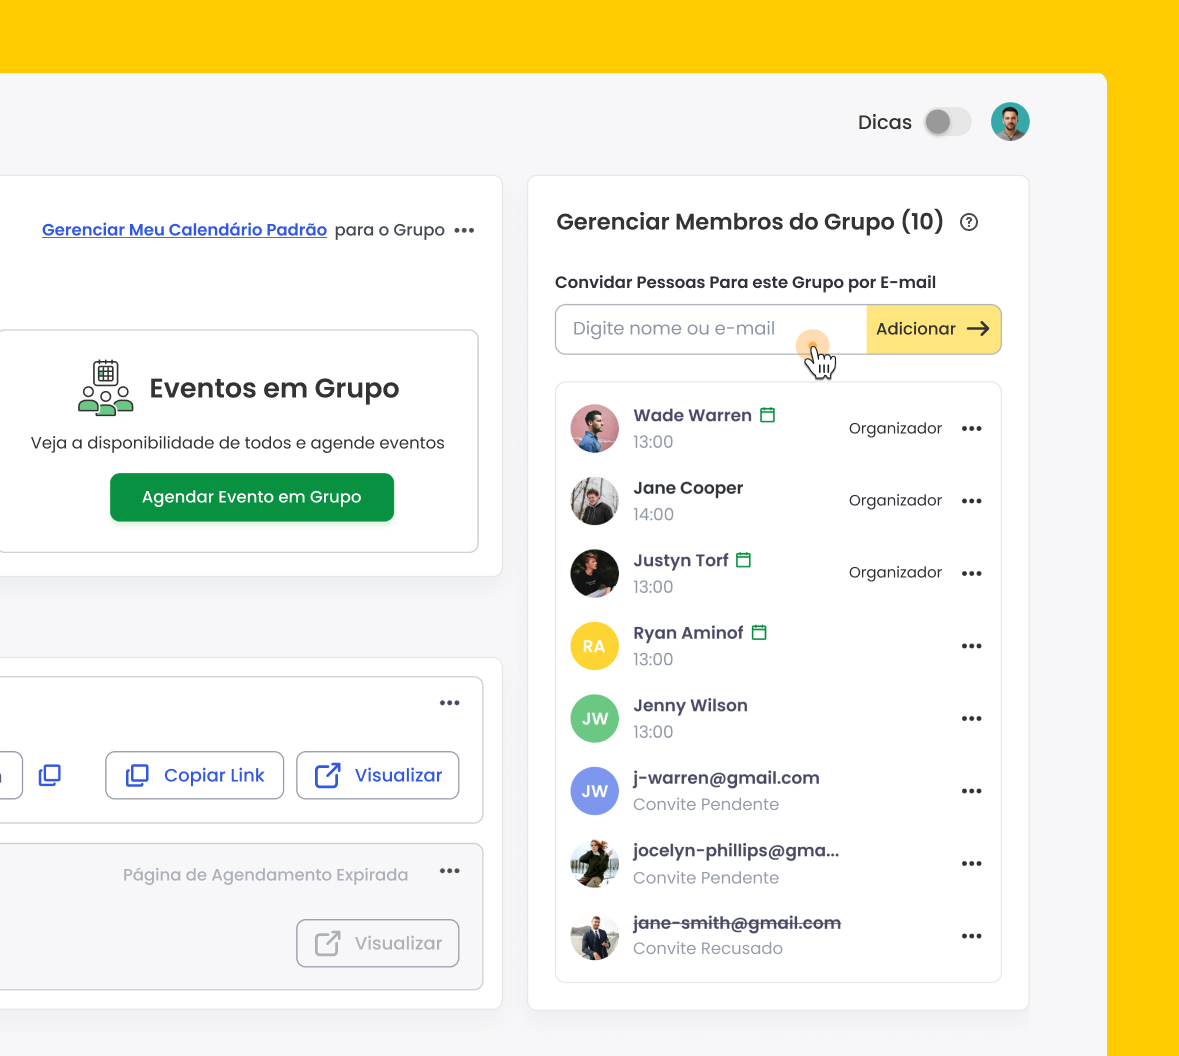
Task: Open three-dot menu of expired booking page
Action: pos(450,871)
